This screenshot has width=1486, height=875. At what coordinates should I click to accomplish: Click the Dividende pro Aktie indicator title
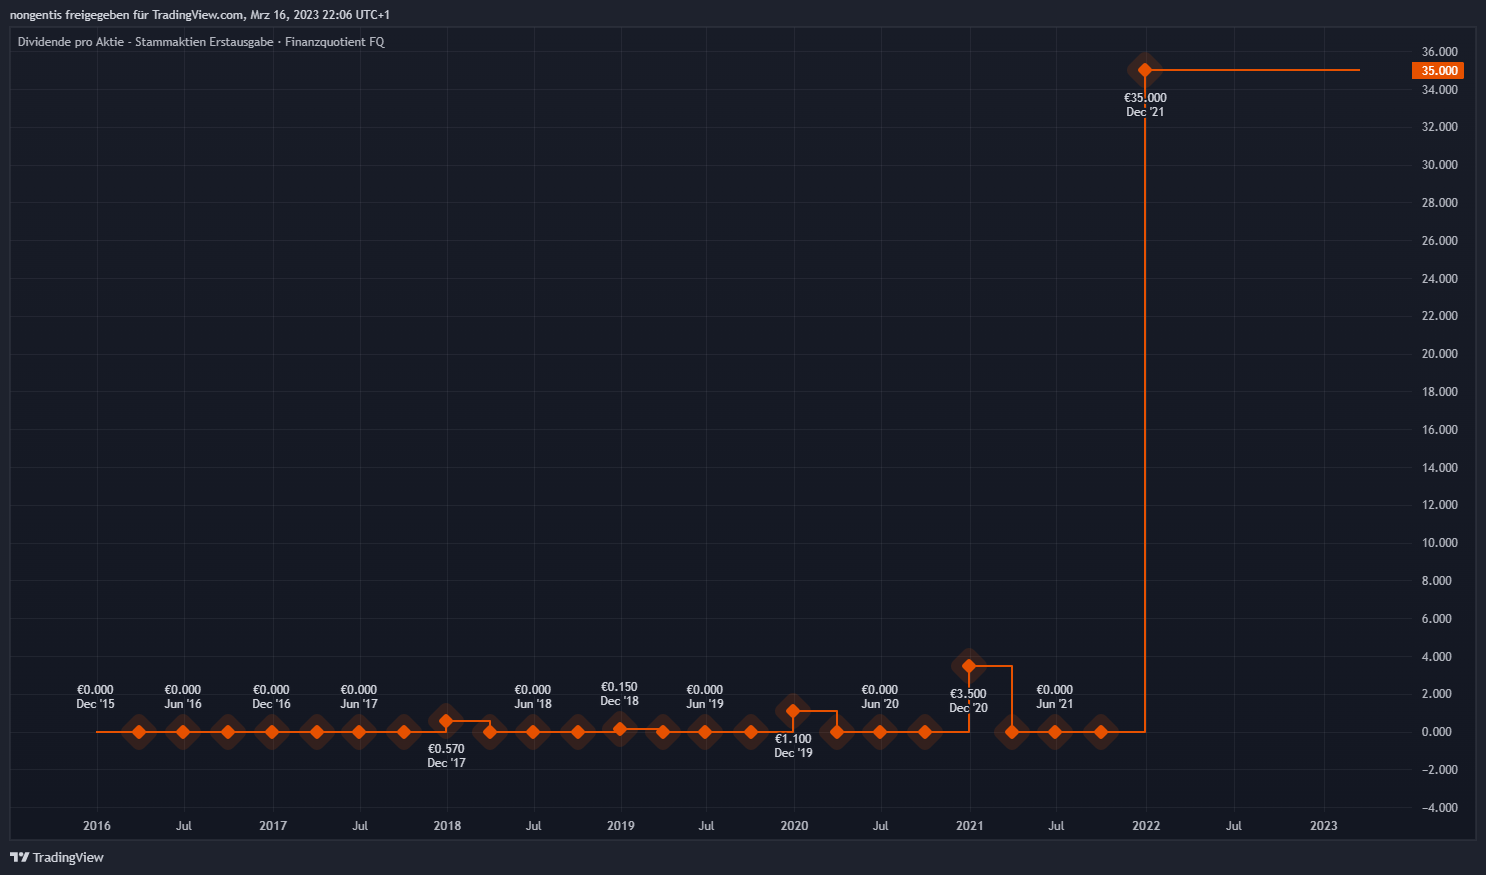(x=201, y=42)
